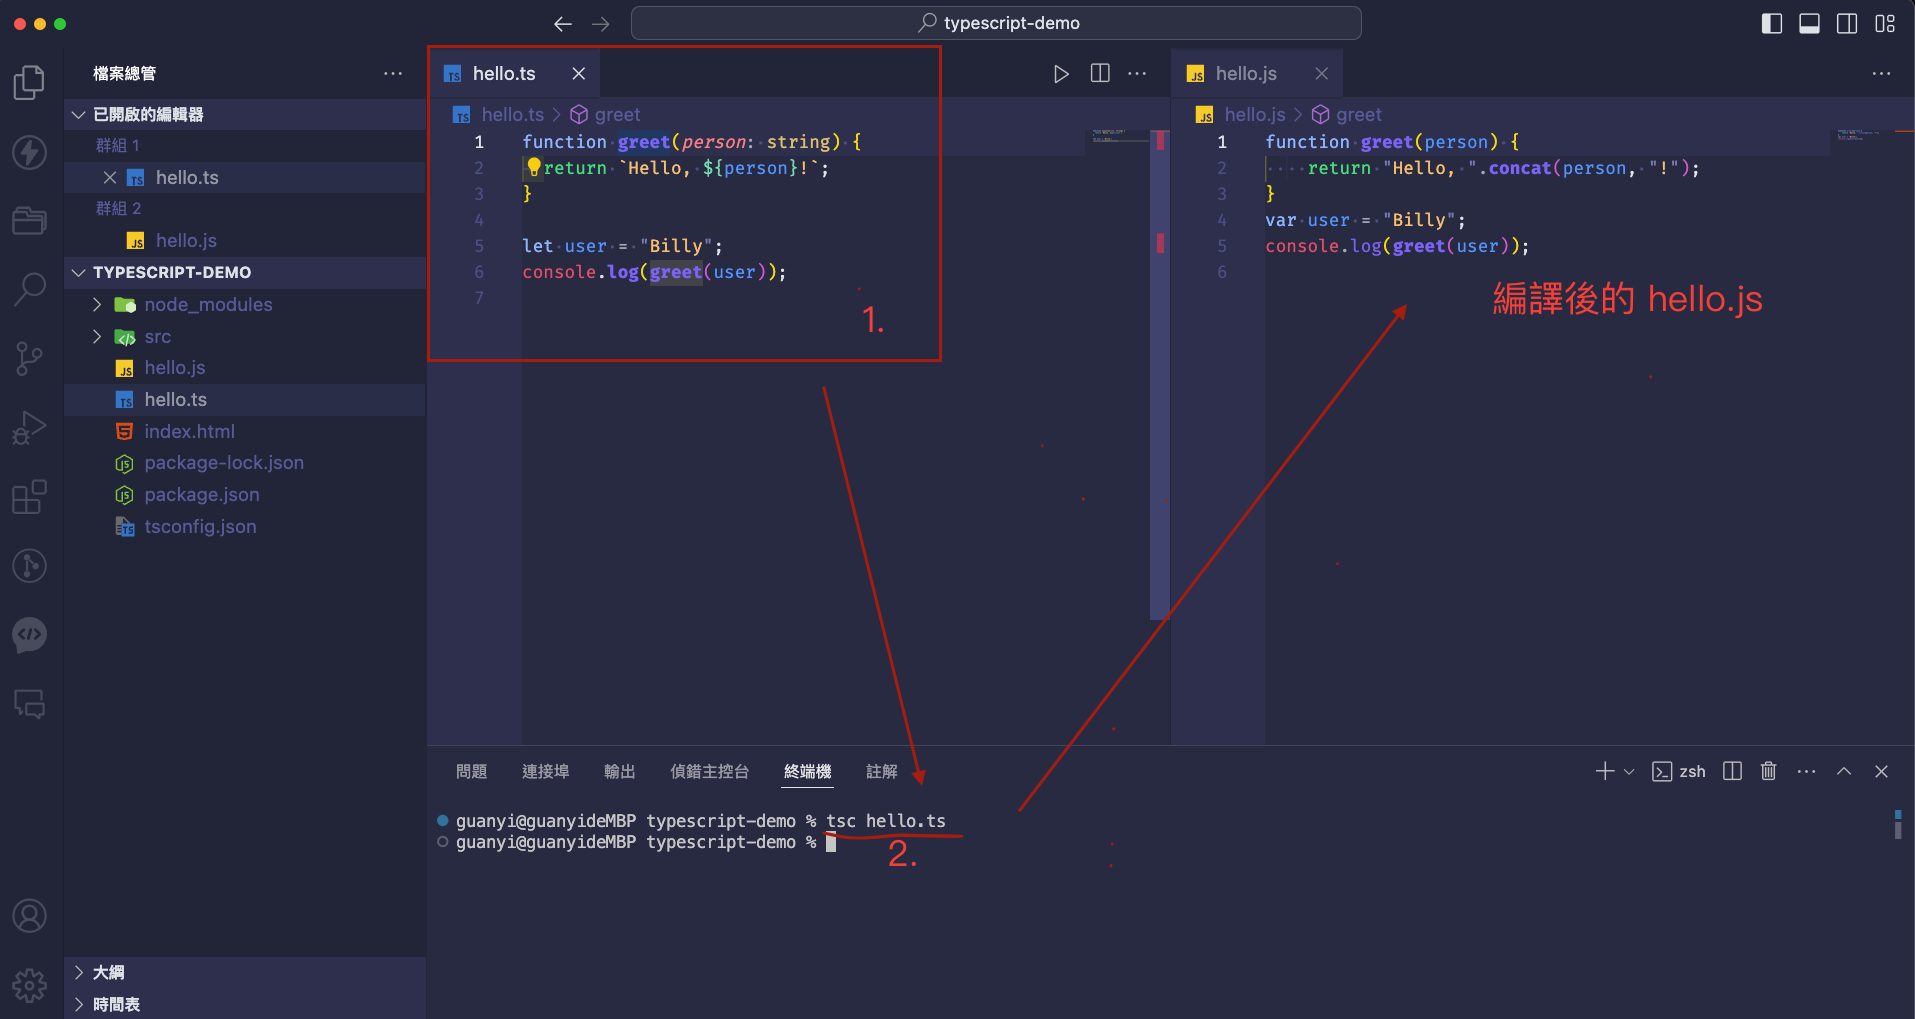The height and width of the screenshot is (1019, 1915).
Task: Open terminal panel more actions menu
Action: pyautogui.click(x=1806, y=771)
